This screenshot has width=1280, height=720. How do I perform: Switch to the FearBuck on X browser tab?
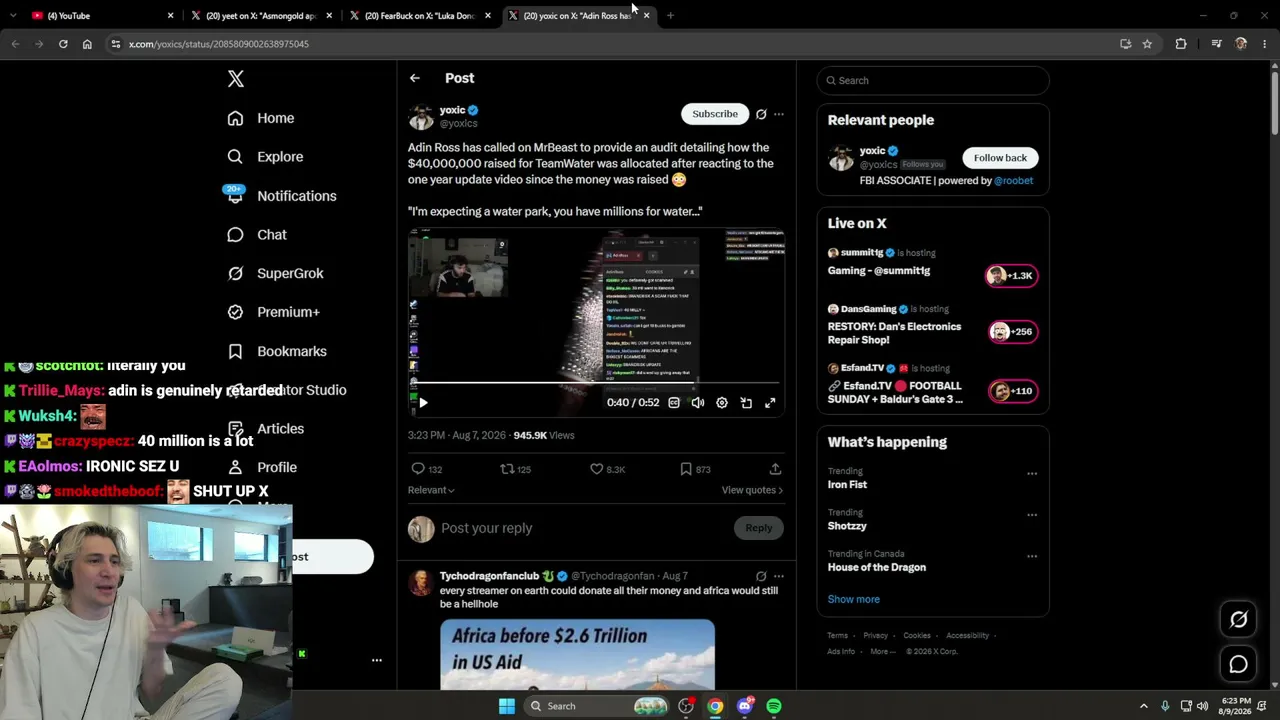tap(420, 16)
